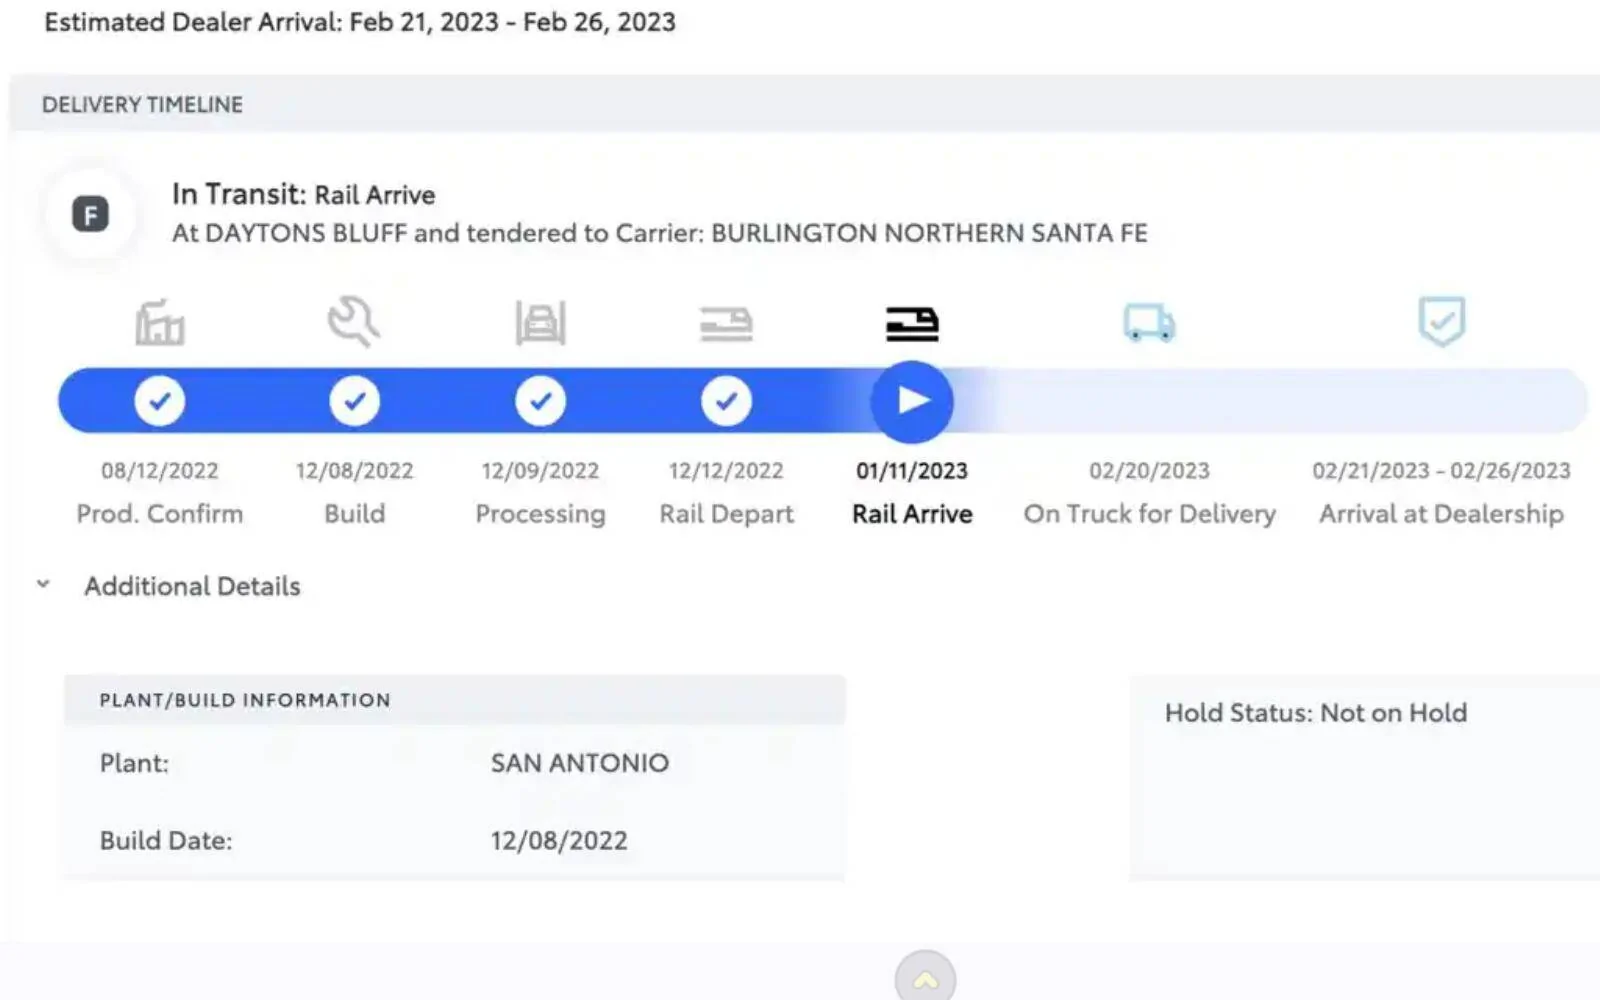Click the vehicle Processing icon
1600x1000 pixels.
point(540,323)
